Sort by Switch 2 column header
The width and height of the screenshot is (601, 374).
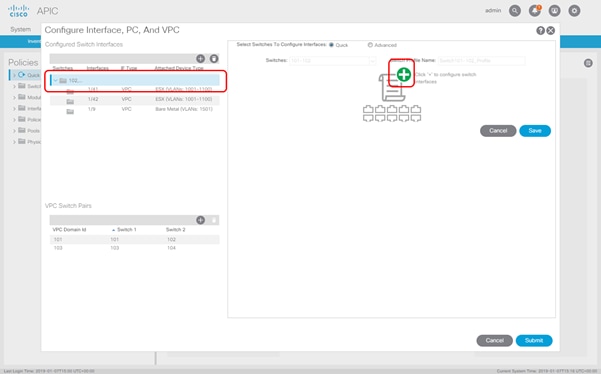tap(176, 230)
